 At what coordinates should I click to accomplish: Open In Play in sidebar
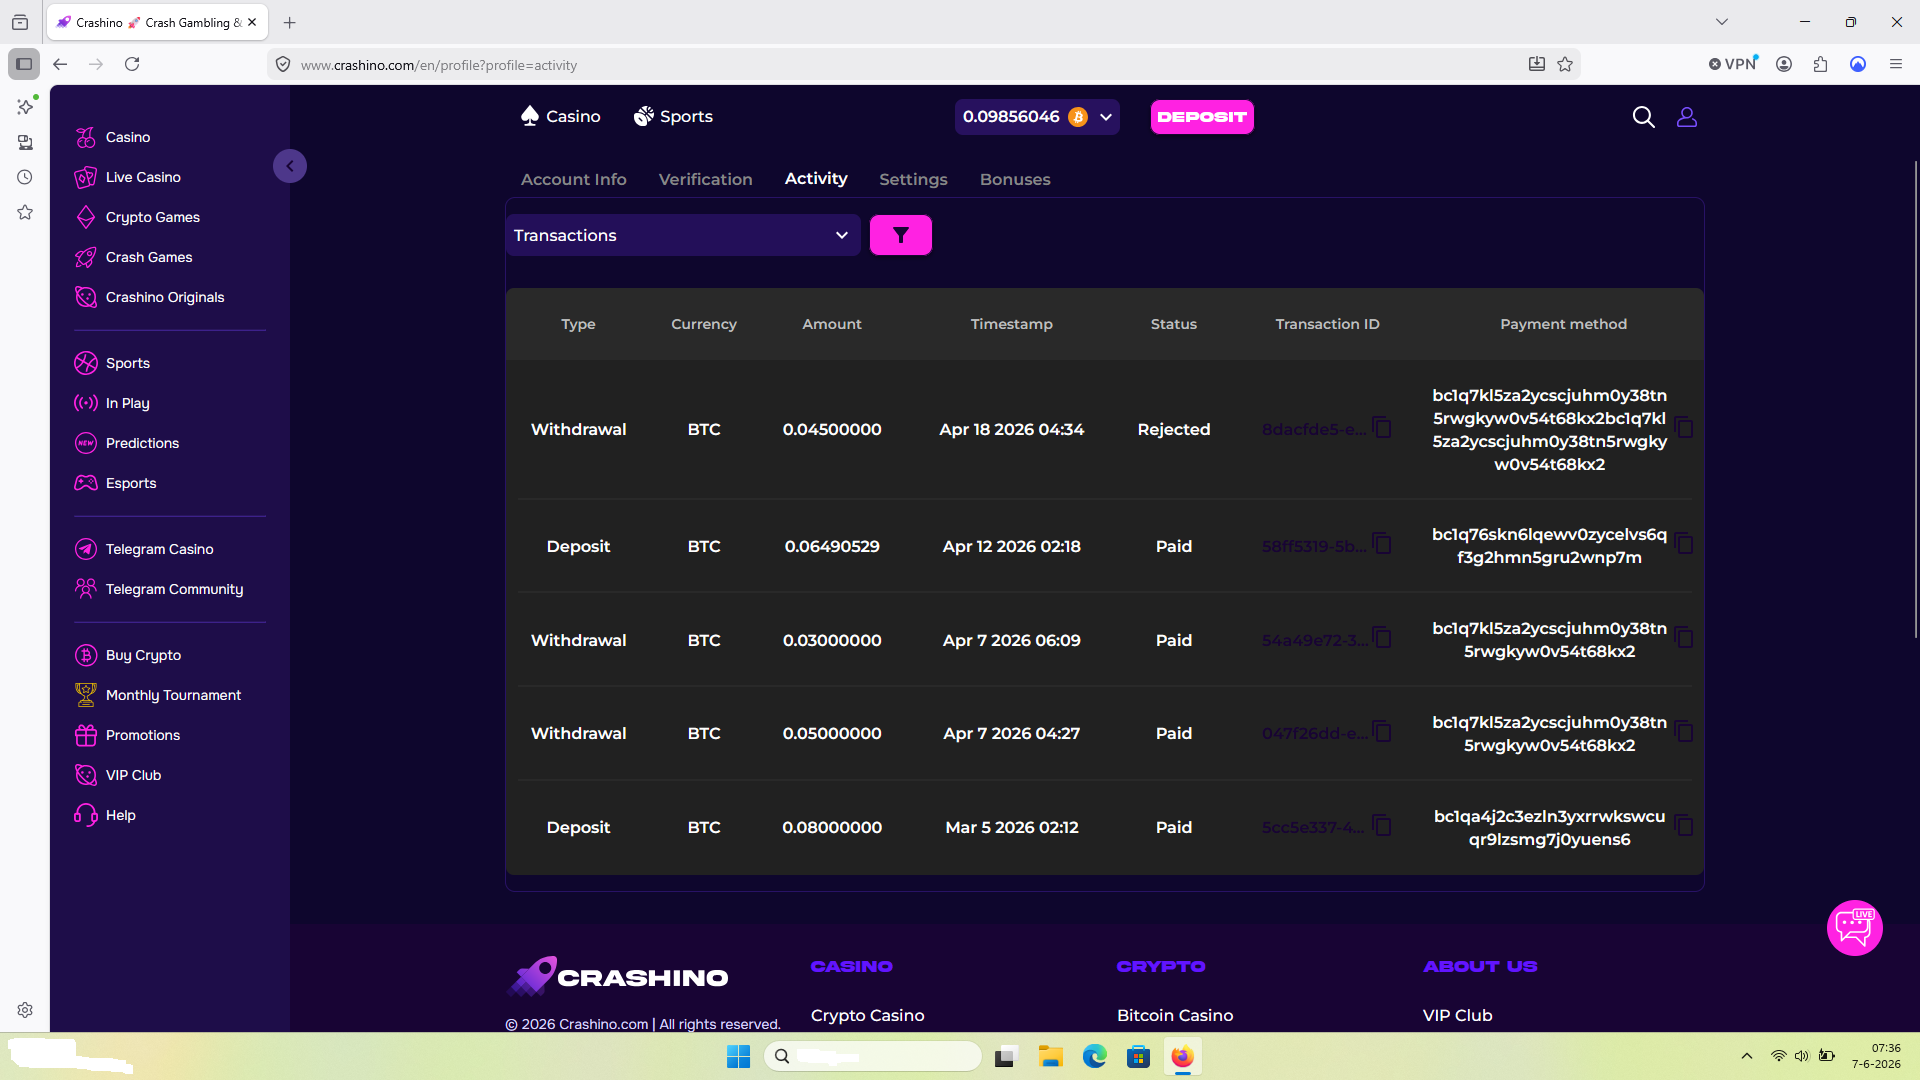112,403
